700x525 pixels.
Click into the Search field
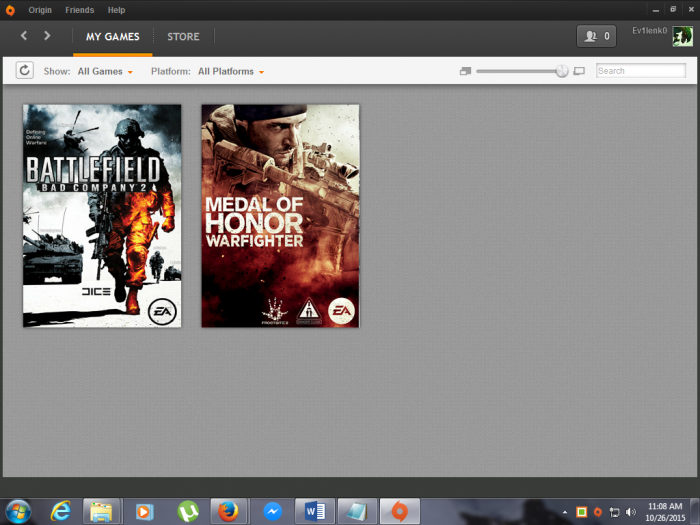pyautogui.click(x=641, y=71)
